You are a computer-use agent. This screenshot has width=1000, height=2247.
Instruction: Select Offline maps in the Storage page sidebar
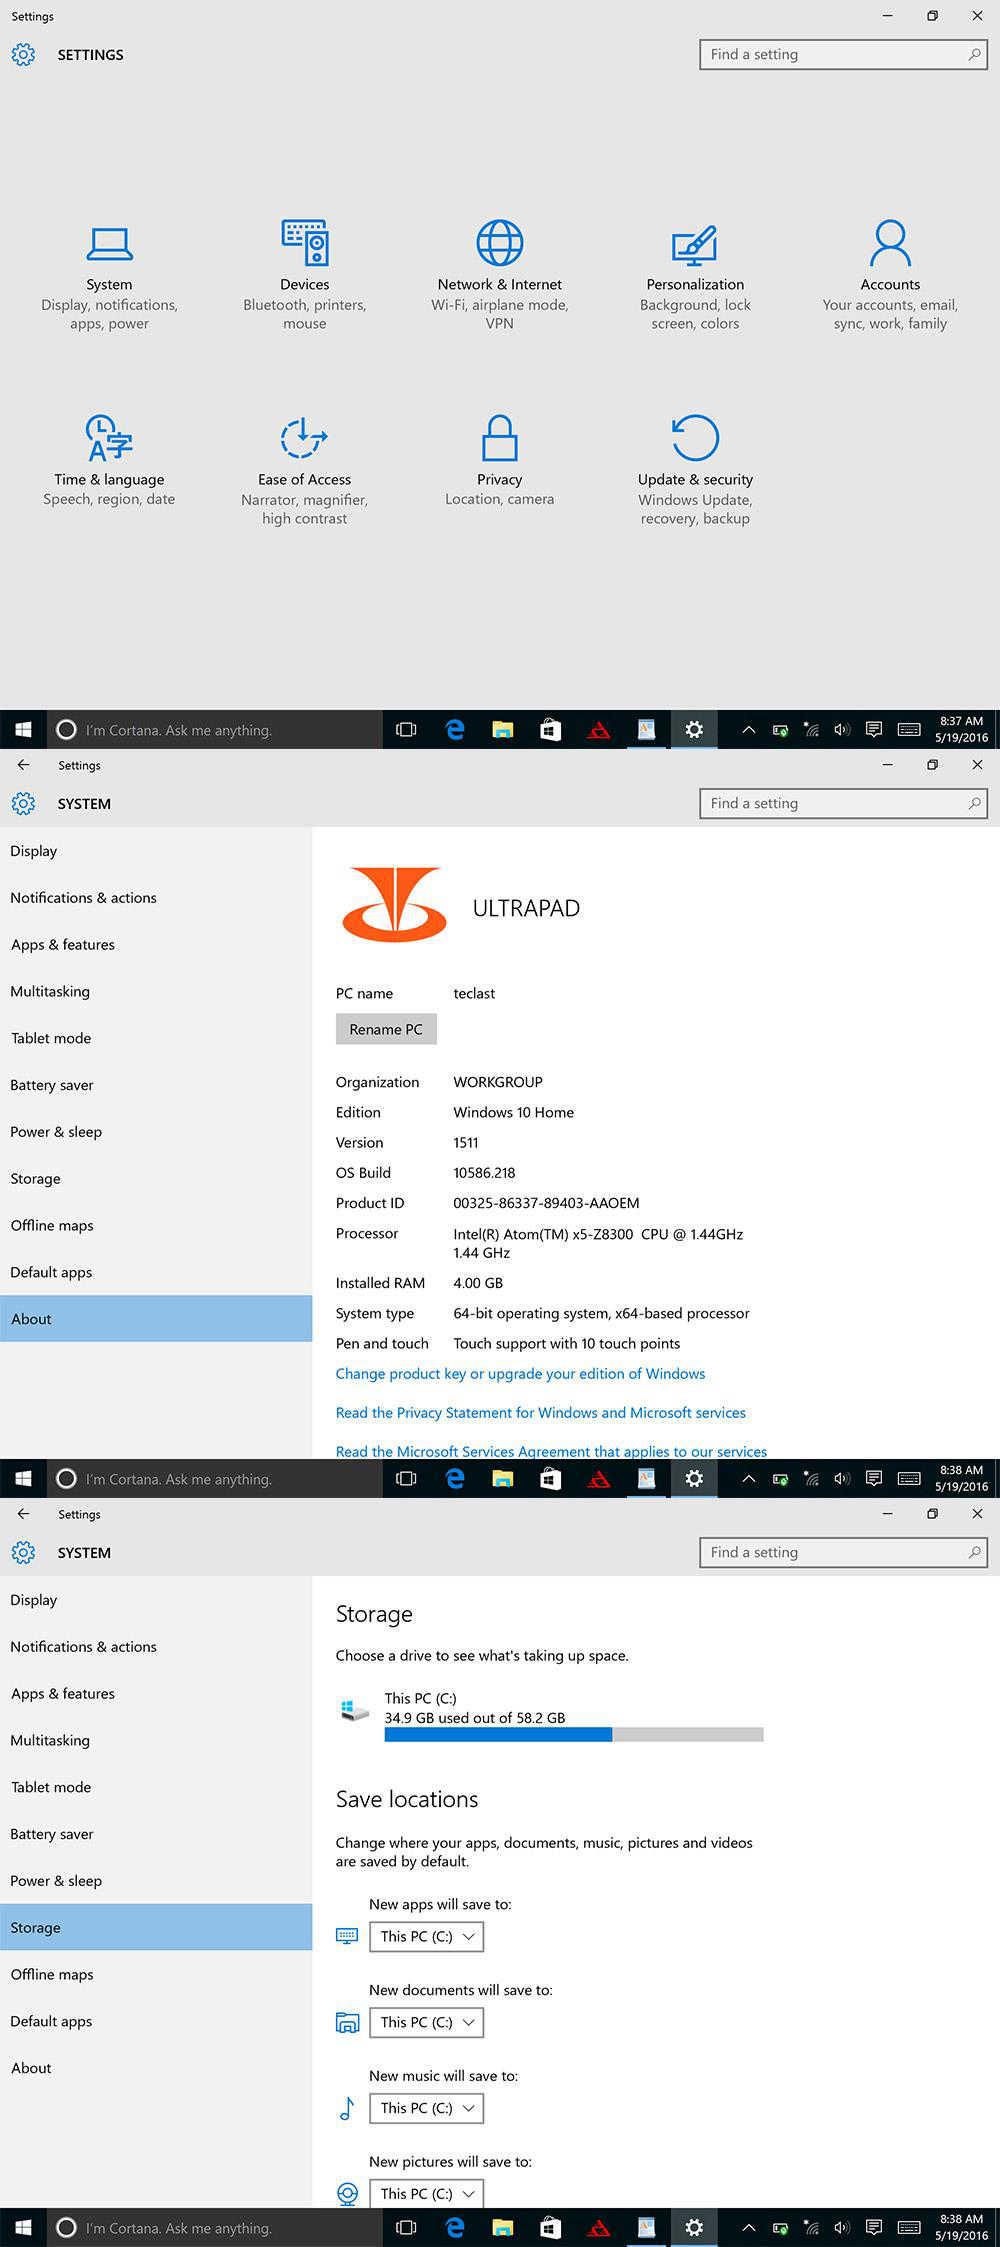point(156,1974)
